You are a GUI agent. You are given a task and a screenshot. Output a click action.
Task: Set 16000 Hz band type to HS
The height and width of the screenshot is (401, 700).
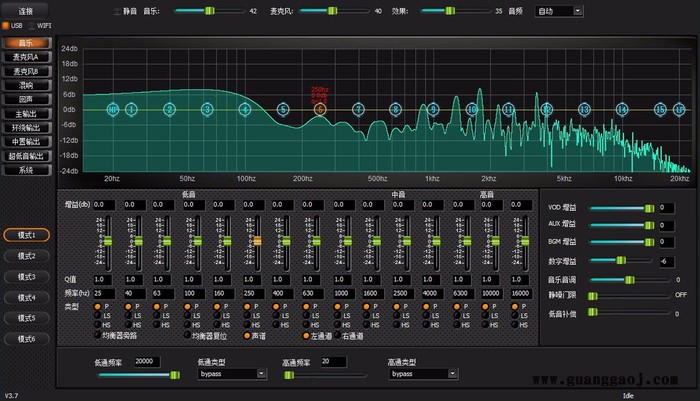click(515, 325)
